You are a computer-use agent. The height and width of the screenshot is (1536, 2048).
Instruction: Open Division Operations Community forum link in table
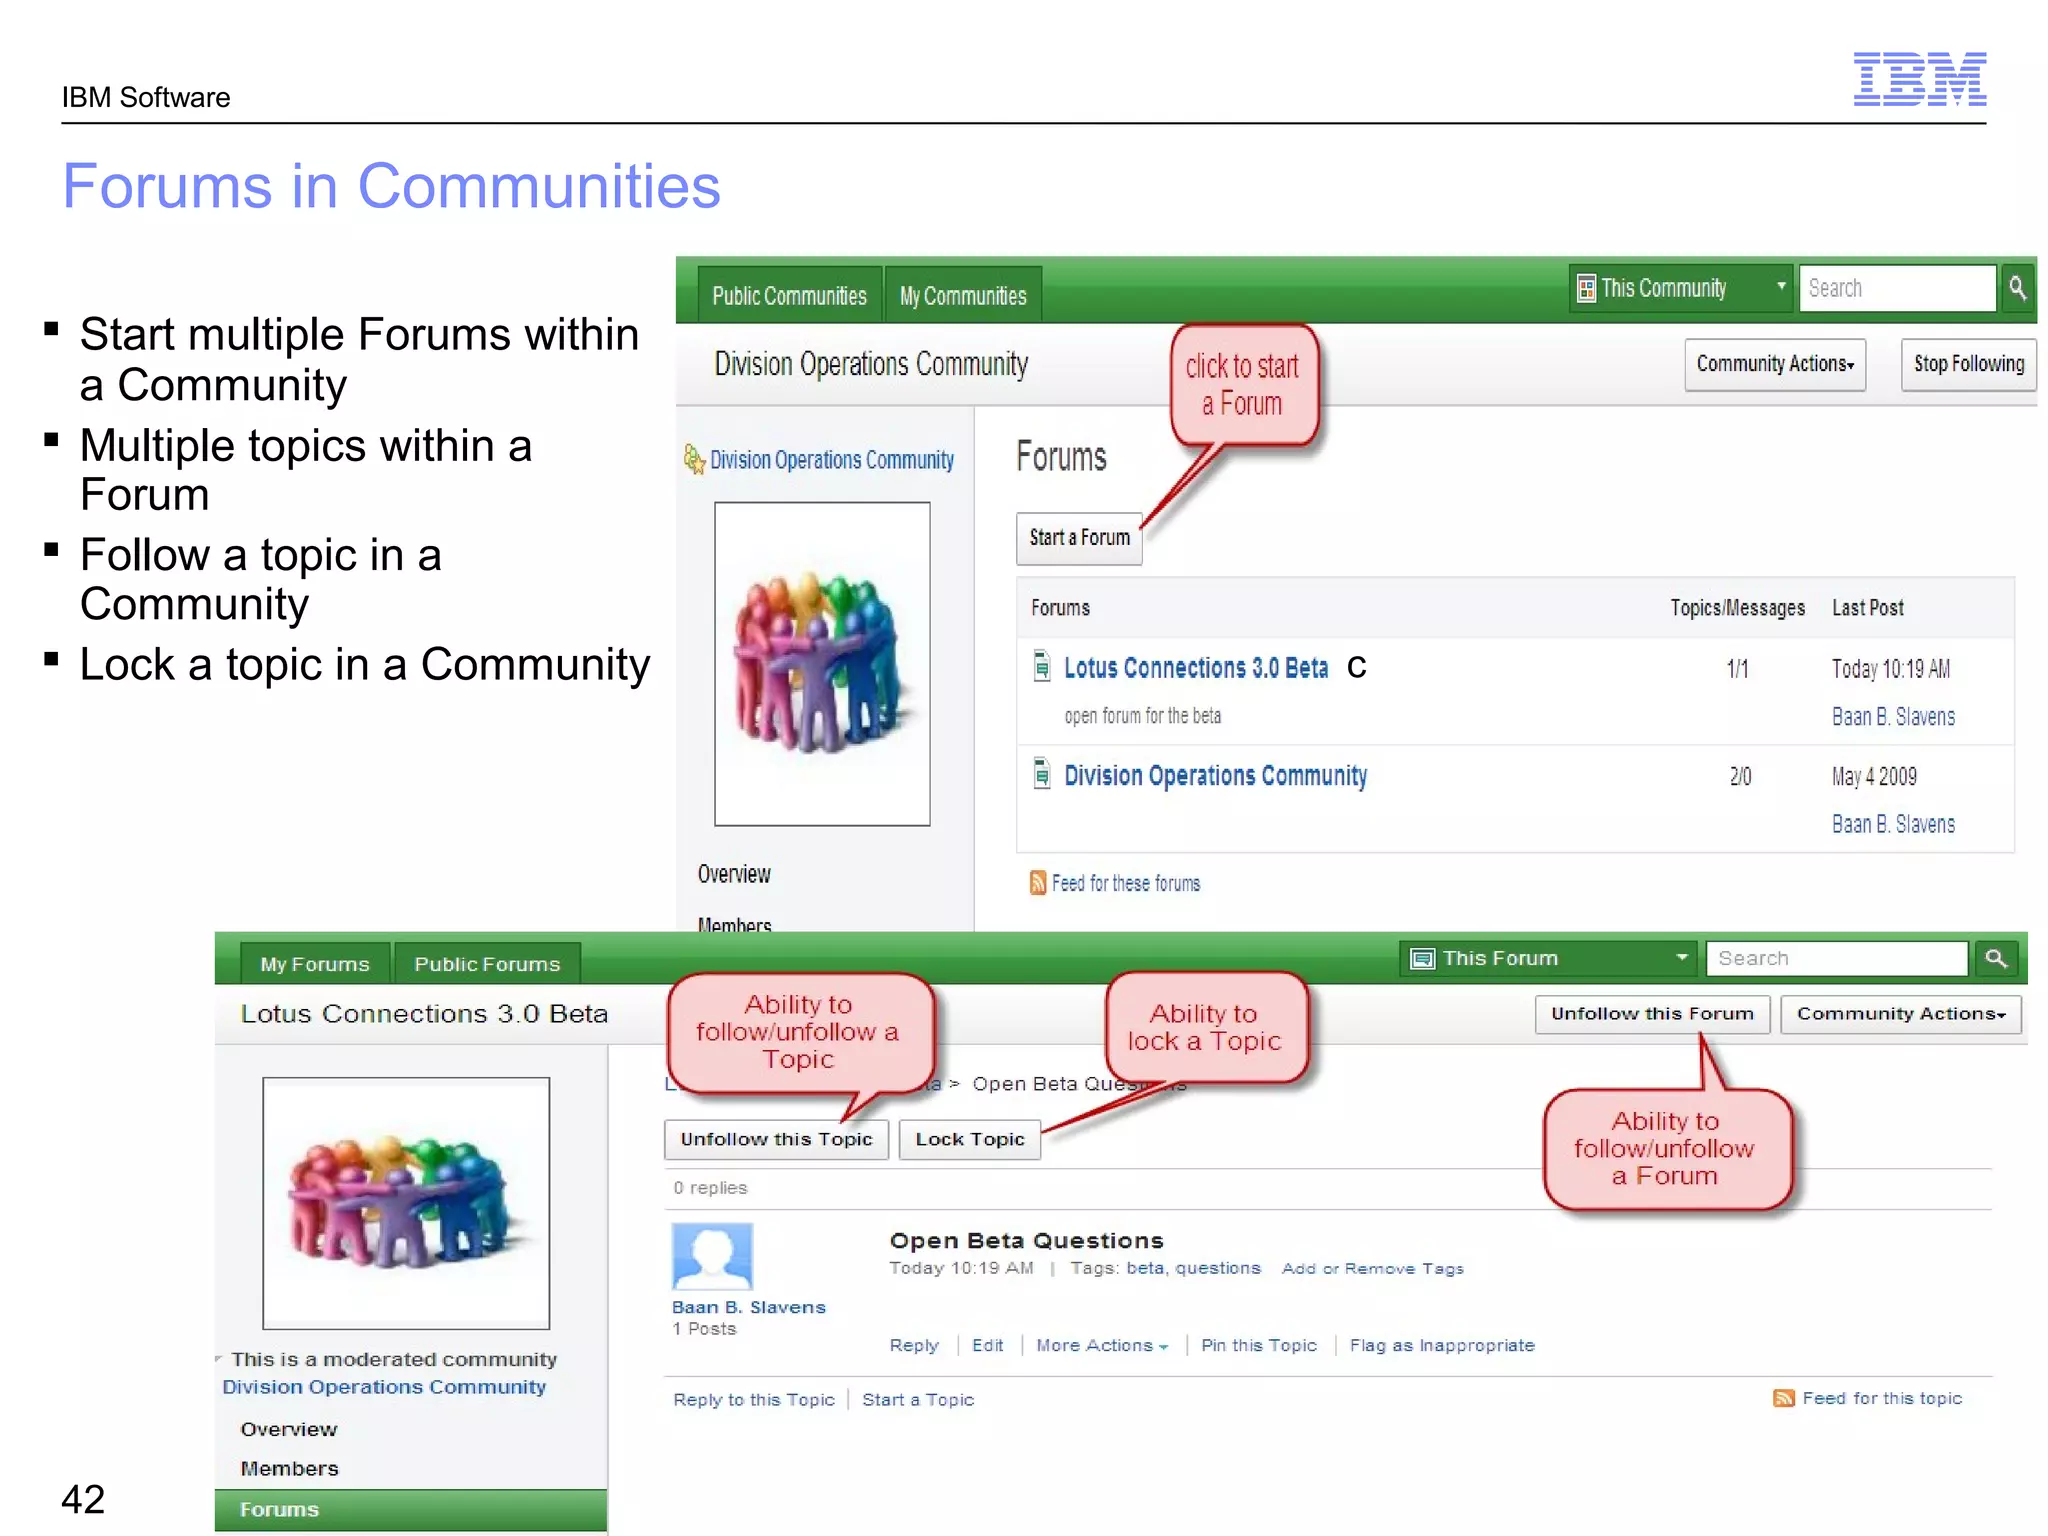point(1215,776)
